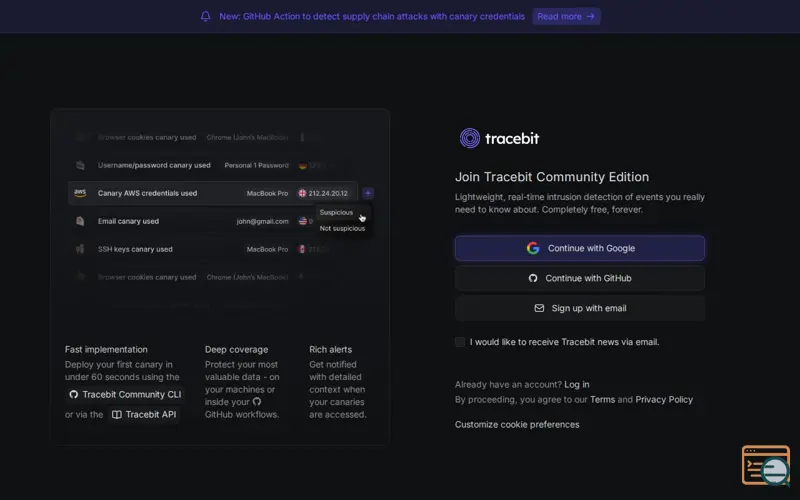This screenshot has height=500, width=800.
Task: Click the email canary icon
Action: (80, 221)
